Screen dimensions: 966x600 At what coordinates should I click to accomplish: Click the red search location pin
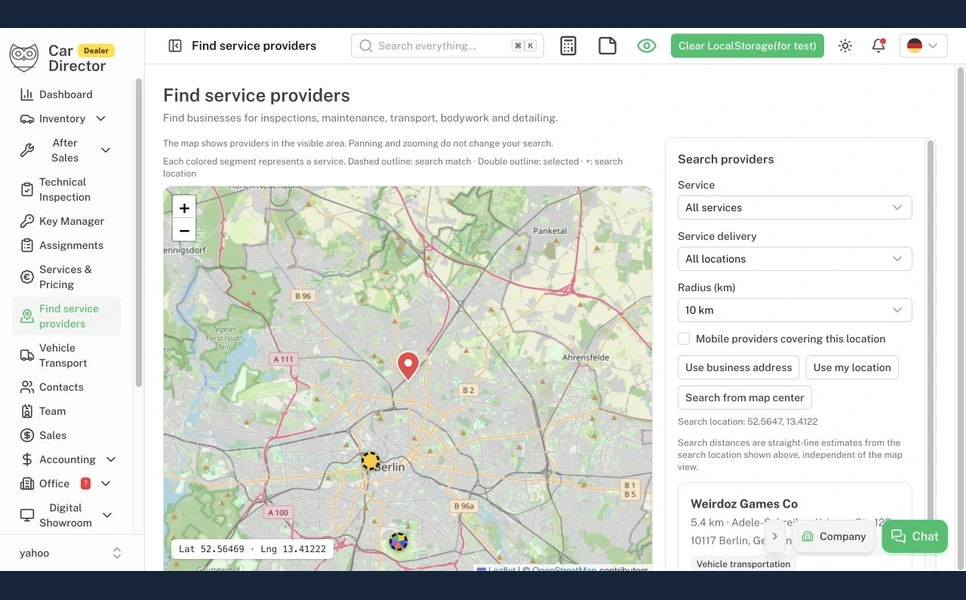click(408, 366)
